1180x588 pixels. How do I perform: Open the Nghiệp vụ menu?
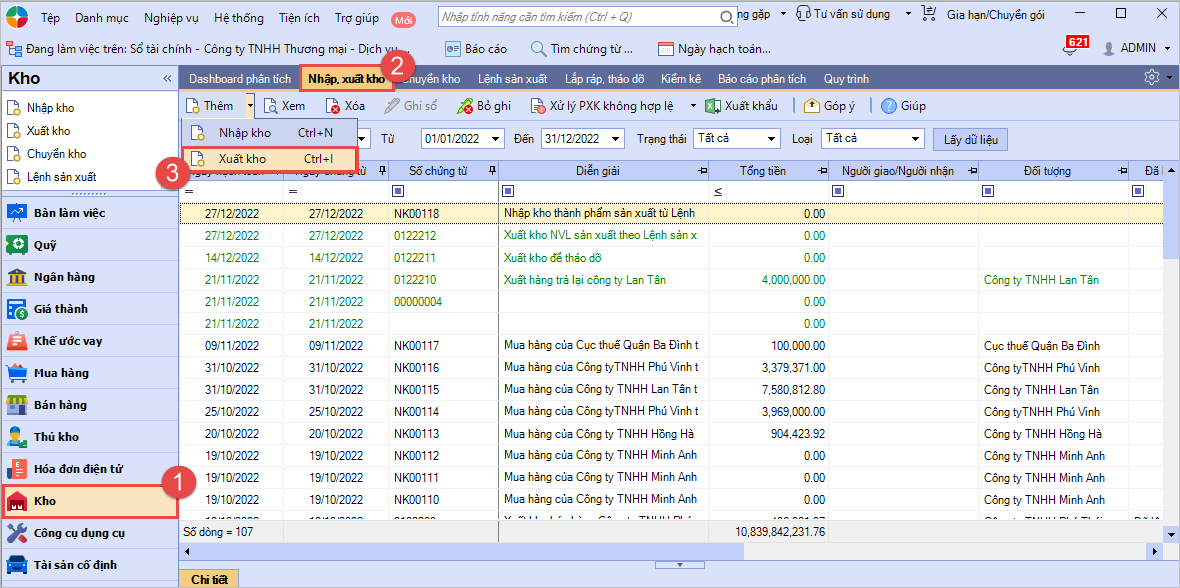[171, 18]
